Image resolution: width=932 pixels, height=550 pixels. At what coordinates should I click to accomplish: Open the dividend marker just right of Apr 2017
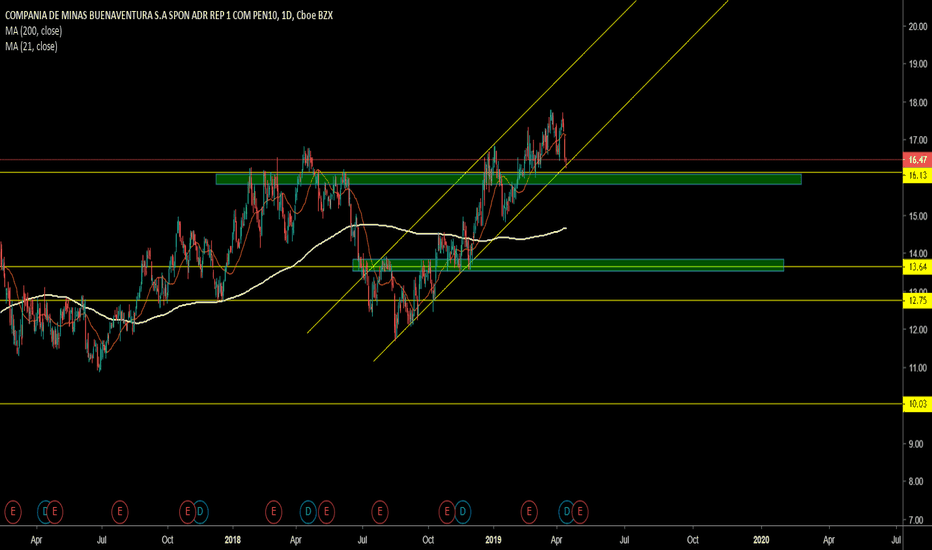pos(44,511)
